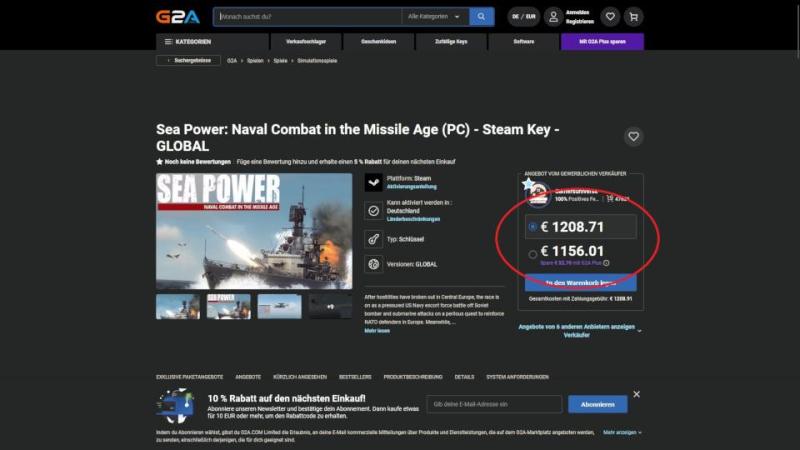
Task: Click the Registrieren link
Action: [580, 21]
